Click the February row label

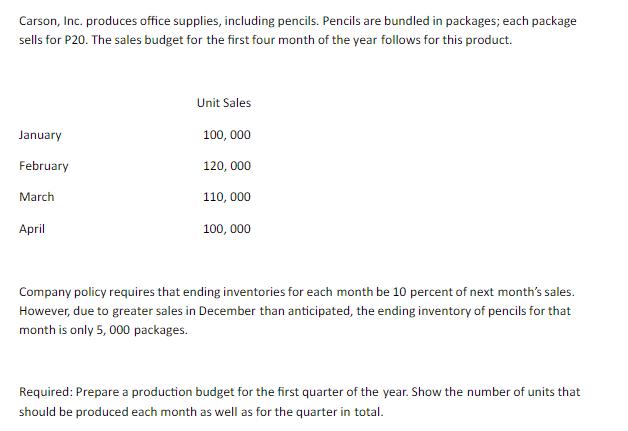click(44, 166)
